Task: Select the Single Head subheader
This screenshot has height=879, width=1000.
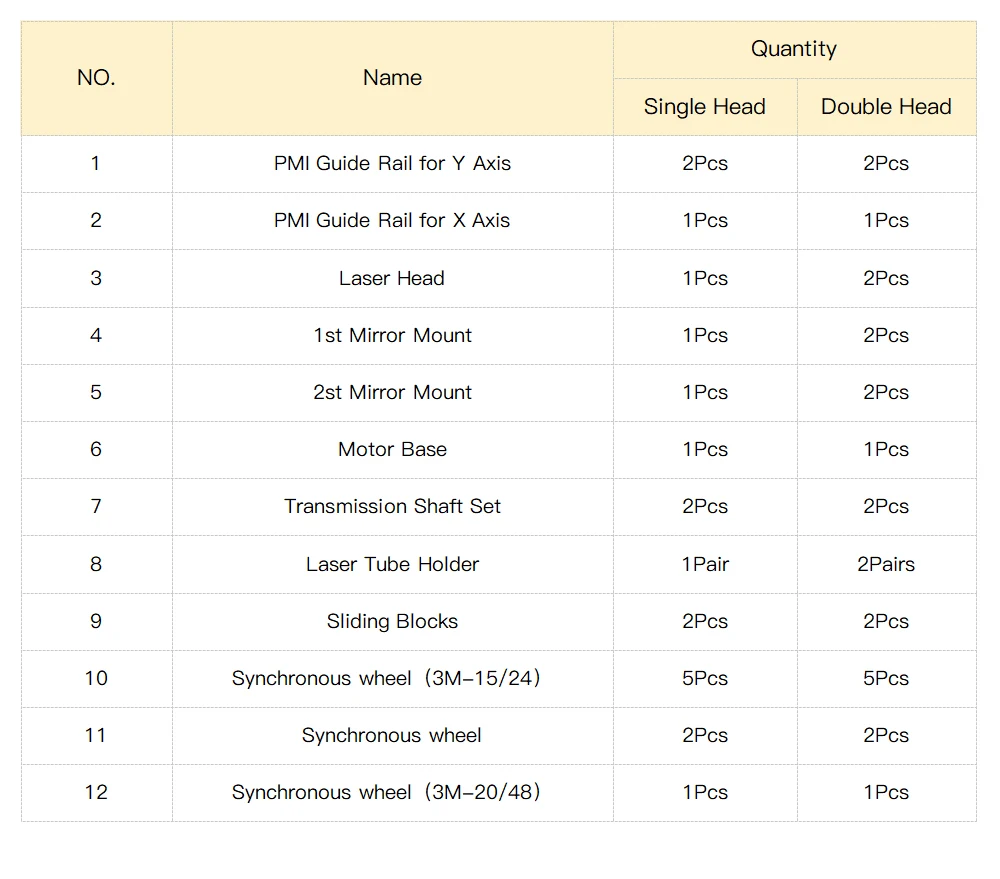Action: coord(704,107)
